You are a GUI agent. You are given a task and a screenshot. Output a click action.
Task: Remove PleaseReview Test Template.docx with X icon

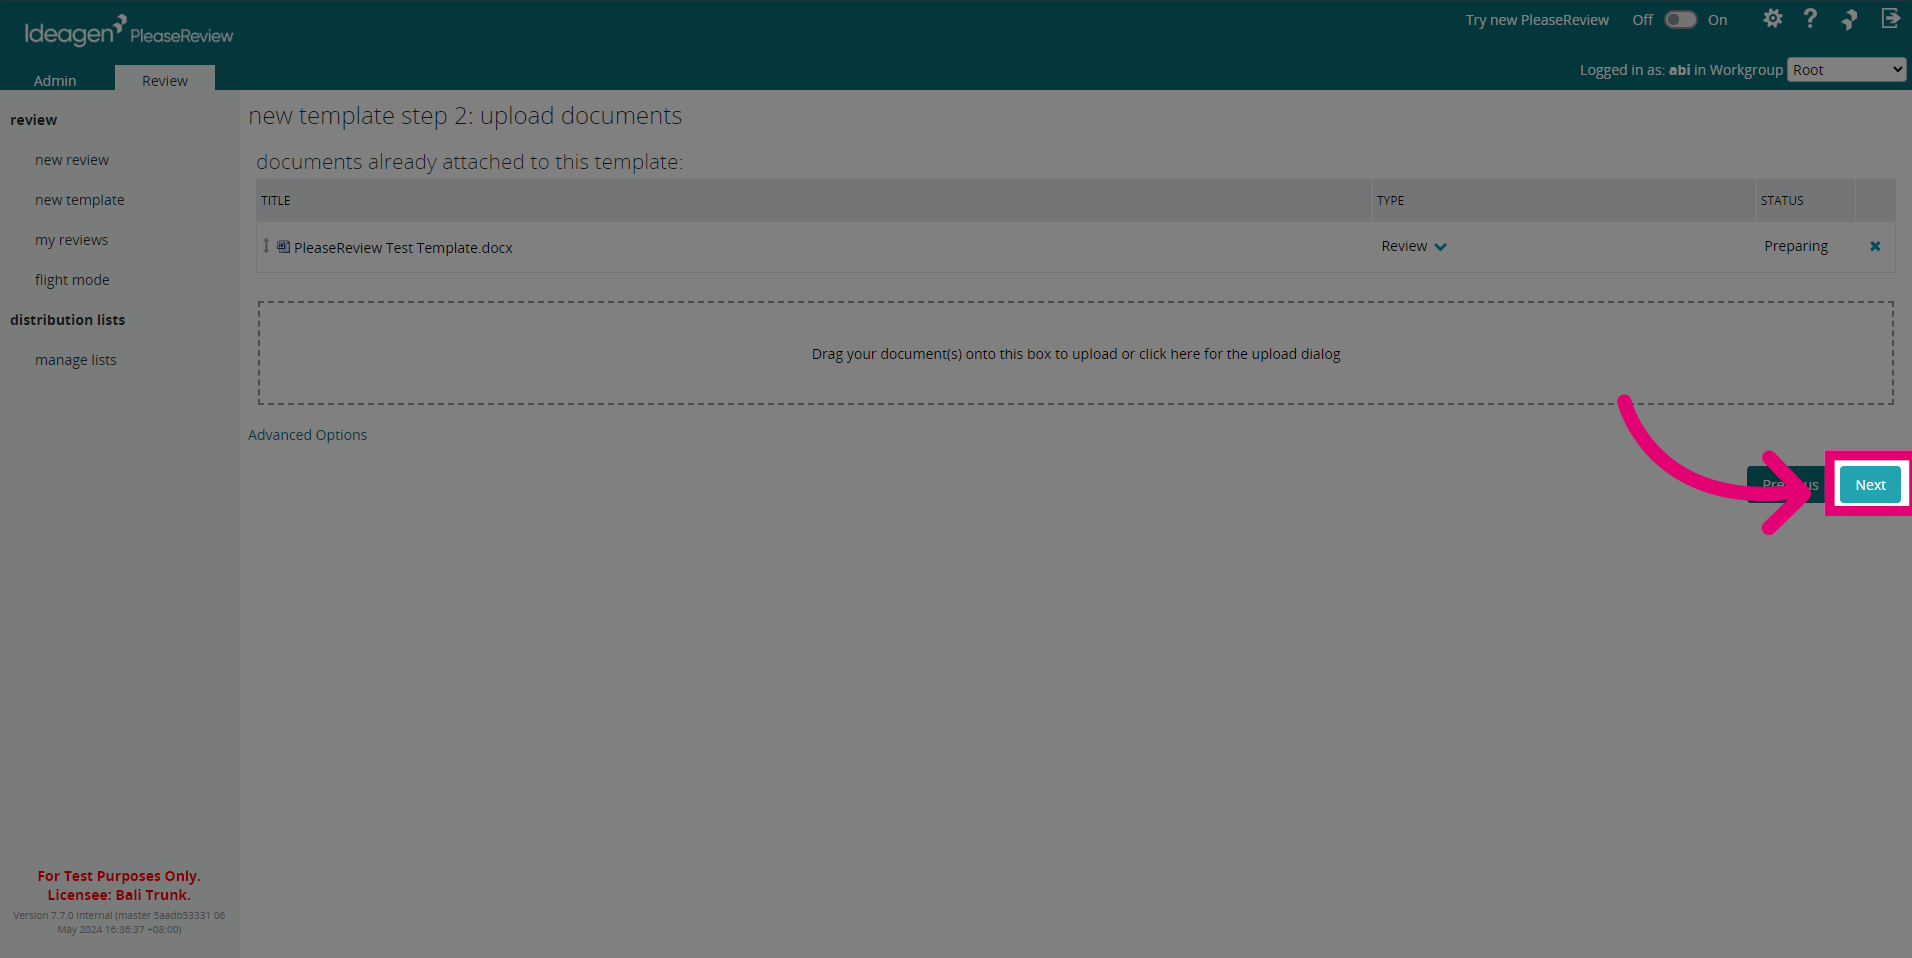coord(1875,246)
